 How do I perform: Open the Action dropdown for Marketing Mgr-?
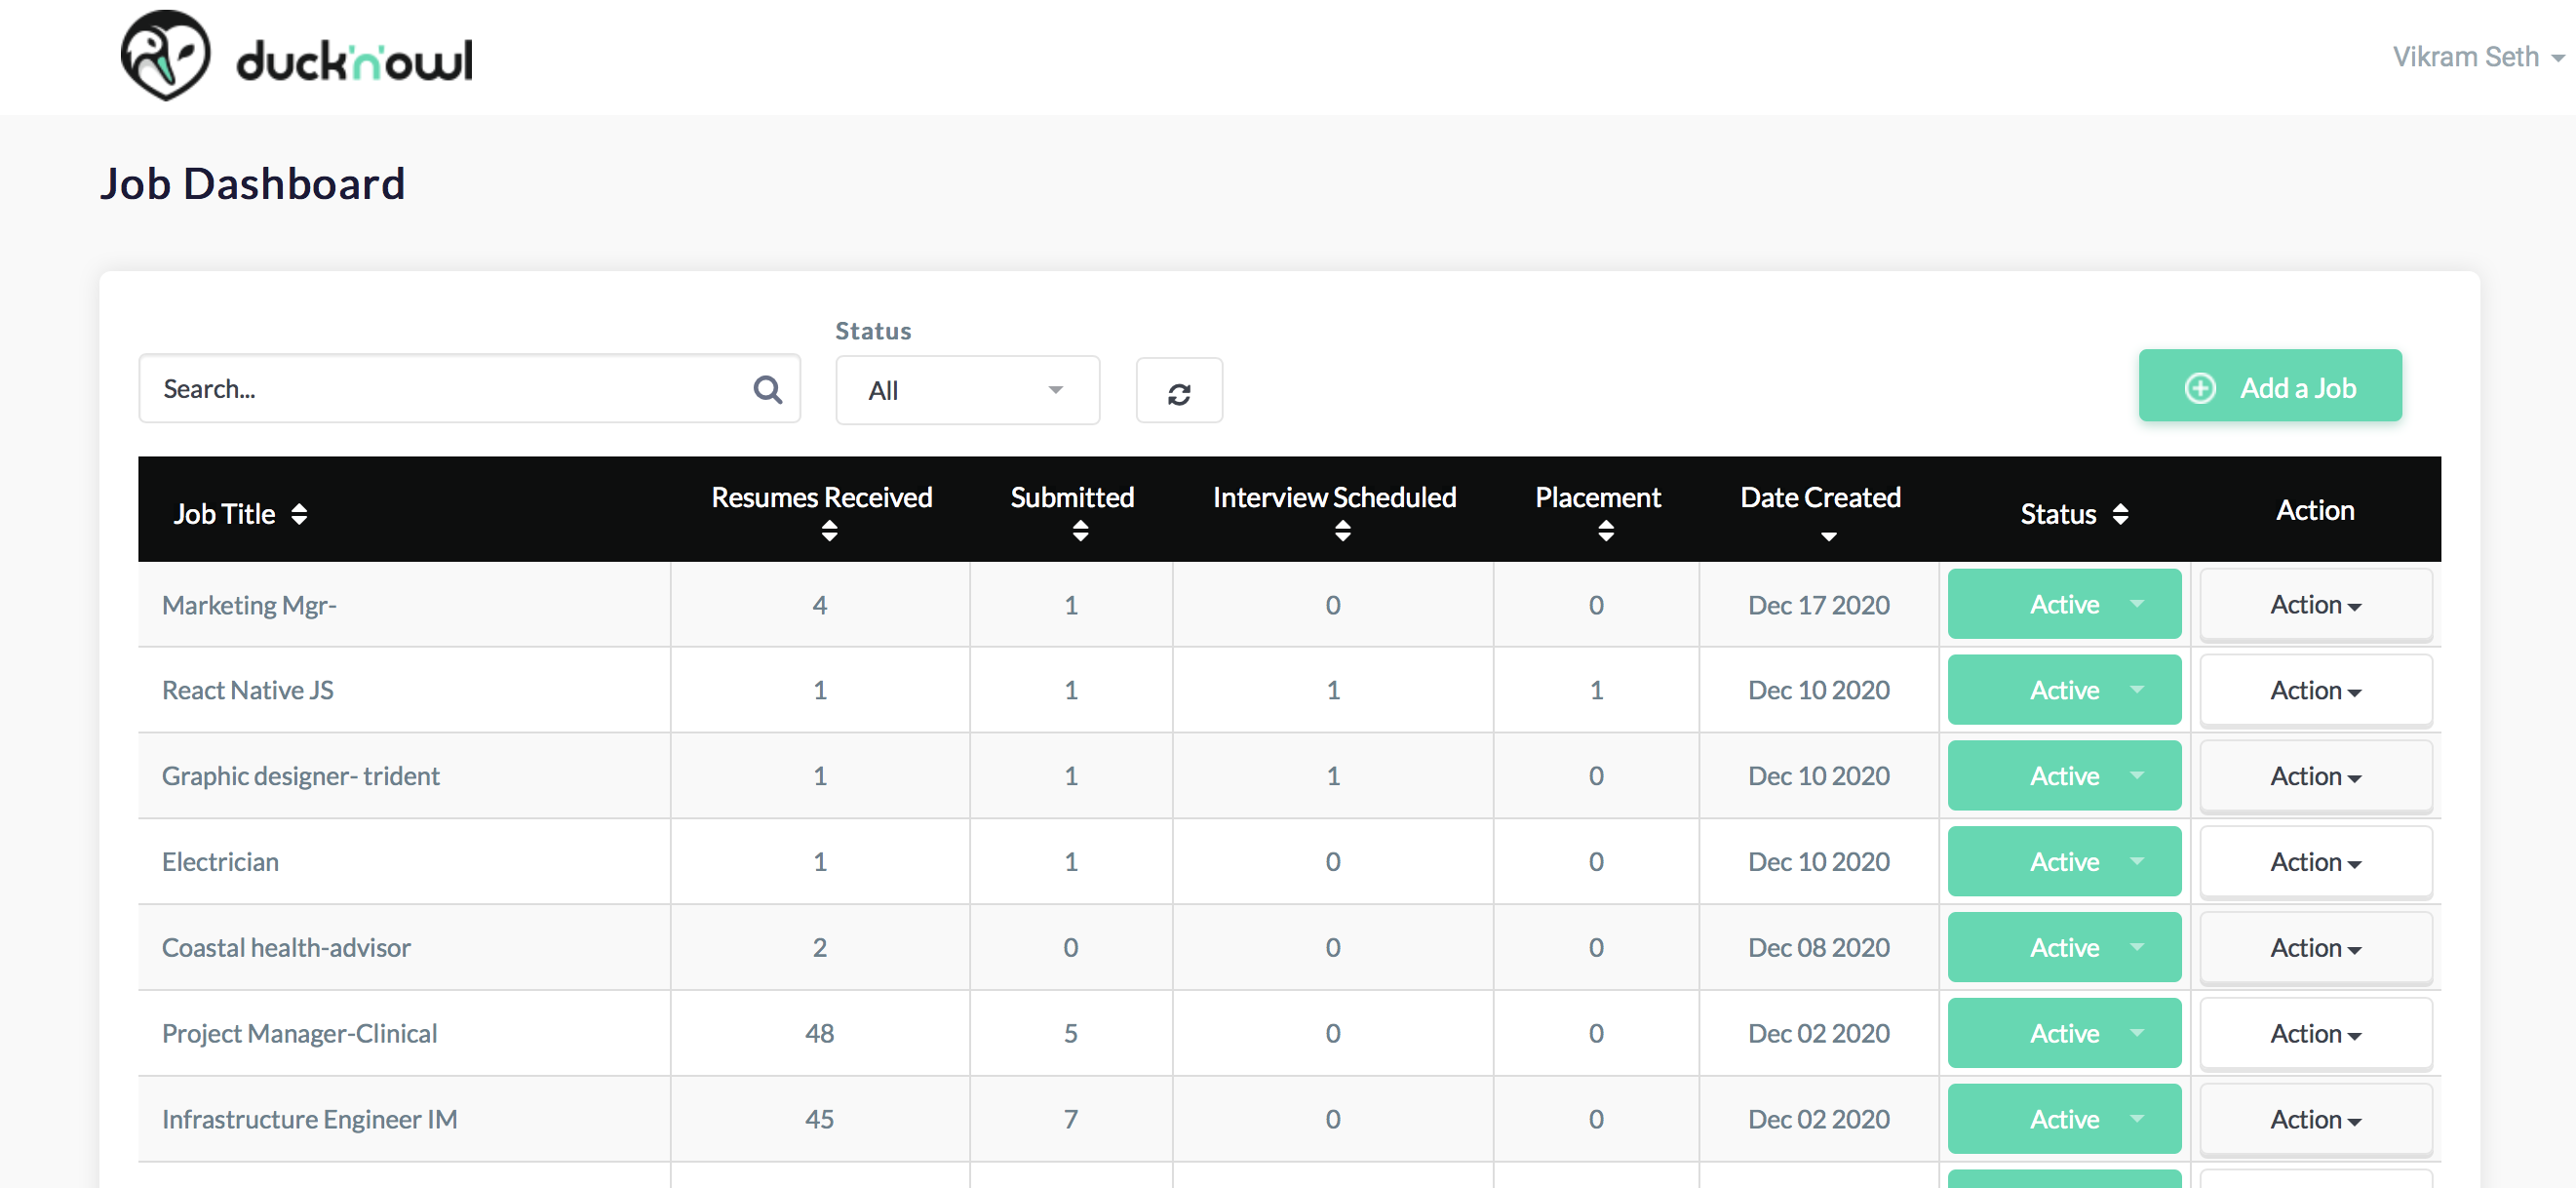tap(2315, 604)
